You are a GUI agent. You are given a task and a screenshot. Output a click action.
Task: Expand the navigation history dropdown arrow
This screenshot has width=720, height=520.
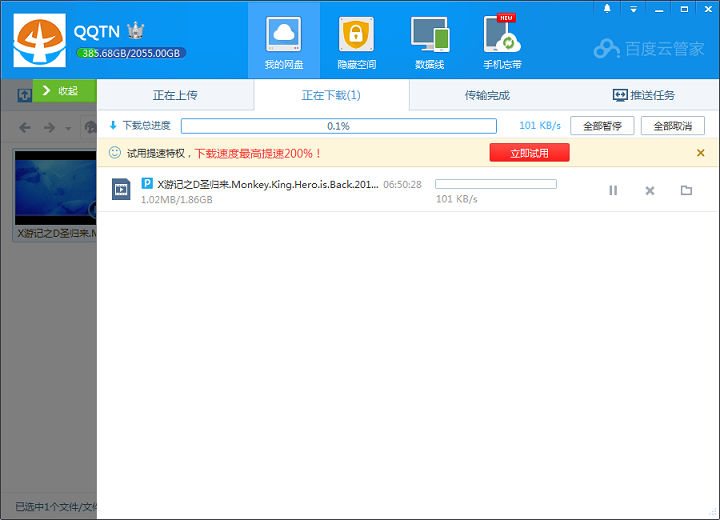tap(68, 128)
